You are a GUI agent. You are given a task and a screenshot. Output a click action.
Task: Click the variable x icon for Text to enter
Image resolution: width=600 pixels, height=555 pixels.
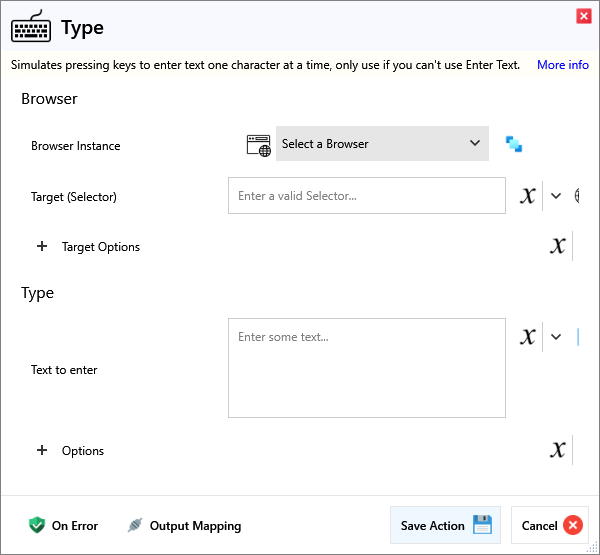click(x=528, y=337)
